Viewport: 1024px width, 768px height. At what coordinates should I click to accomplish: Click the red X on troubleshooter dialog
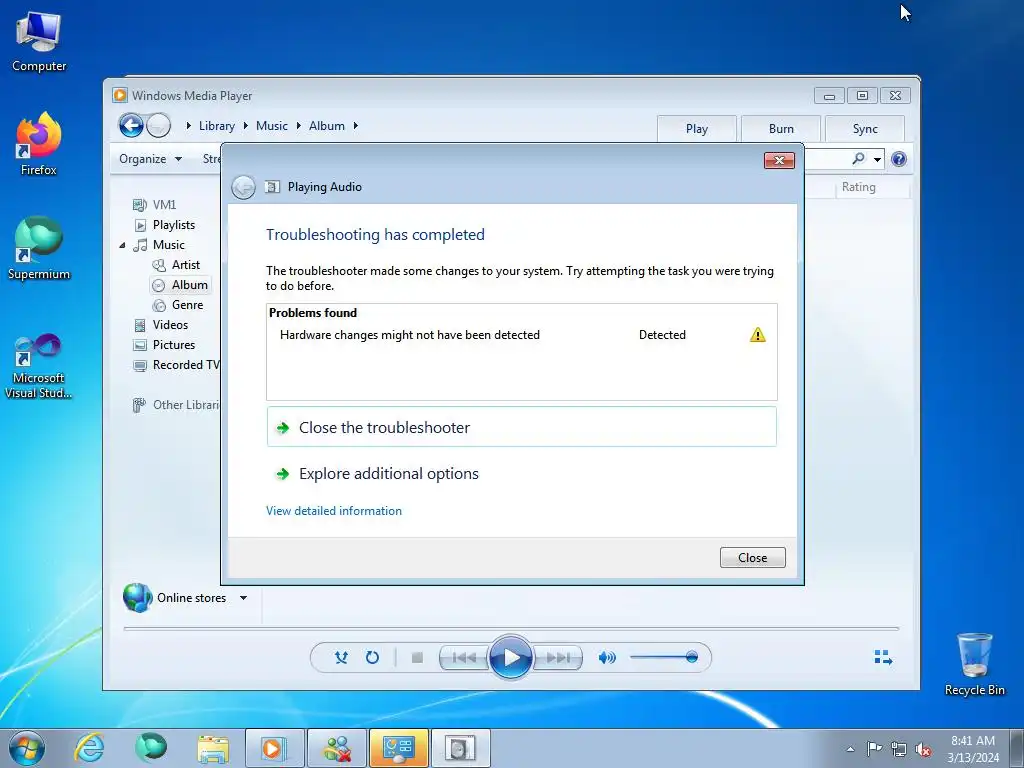pos(779,161)
